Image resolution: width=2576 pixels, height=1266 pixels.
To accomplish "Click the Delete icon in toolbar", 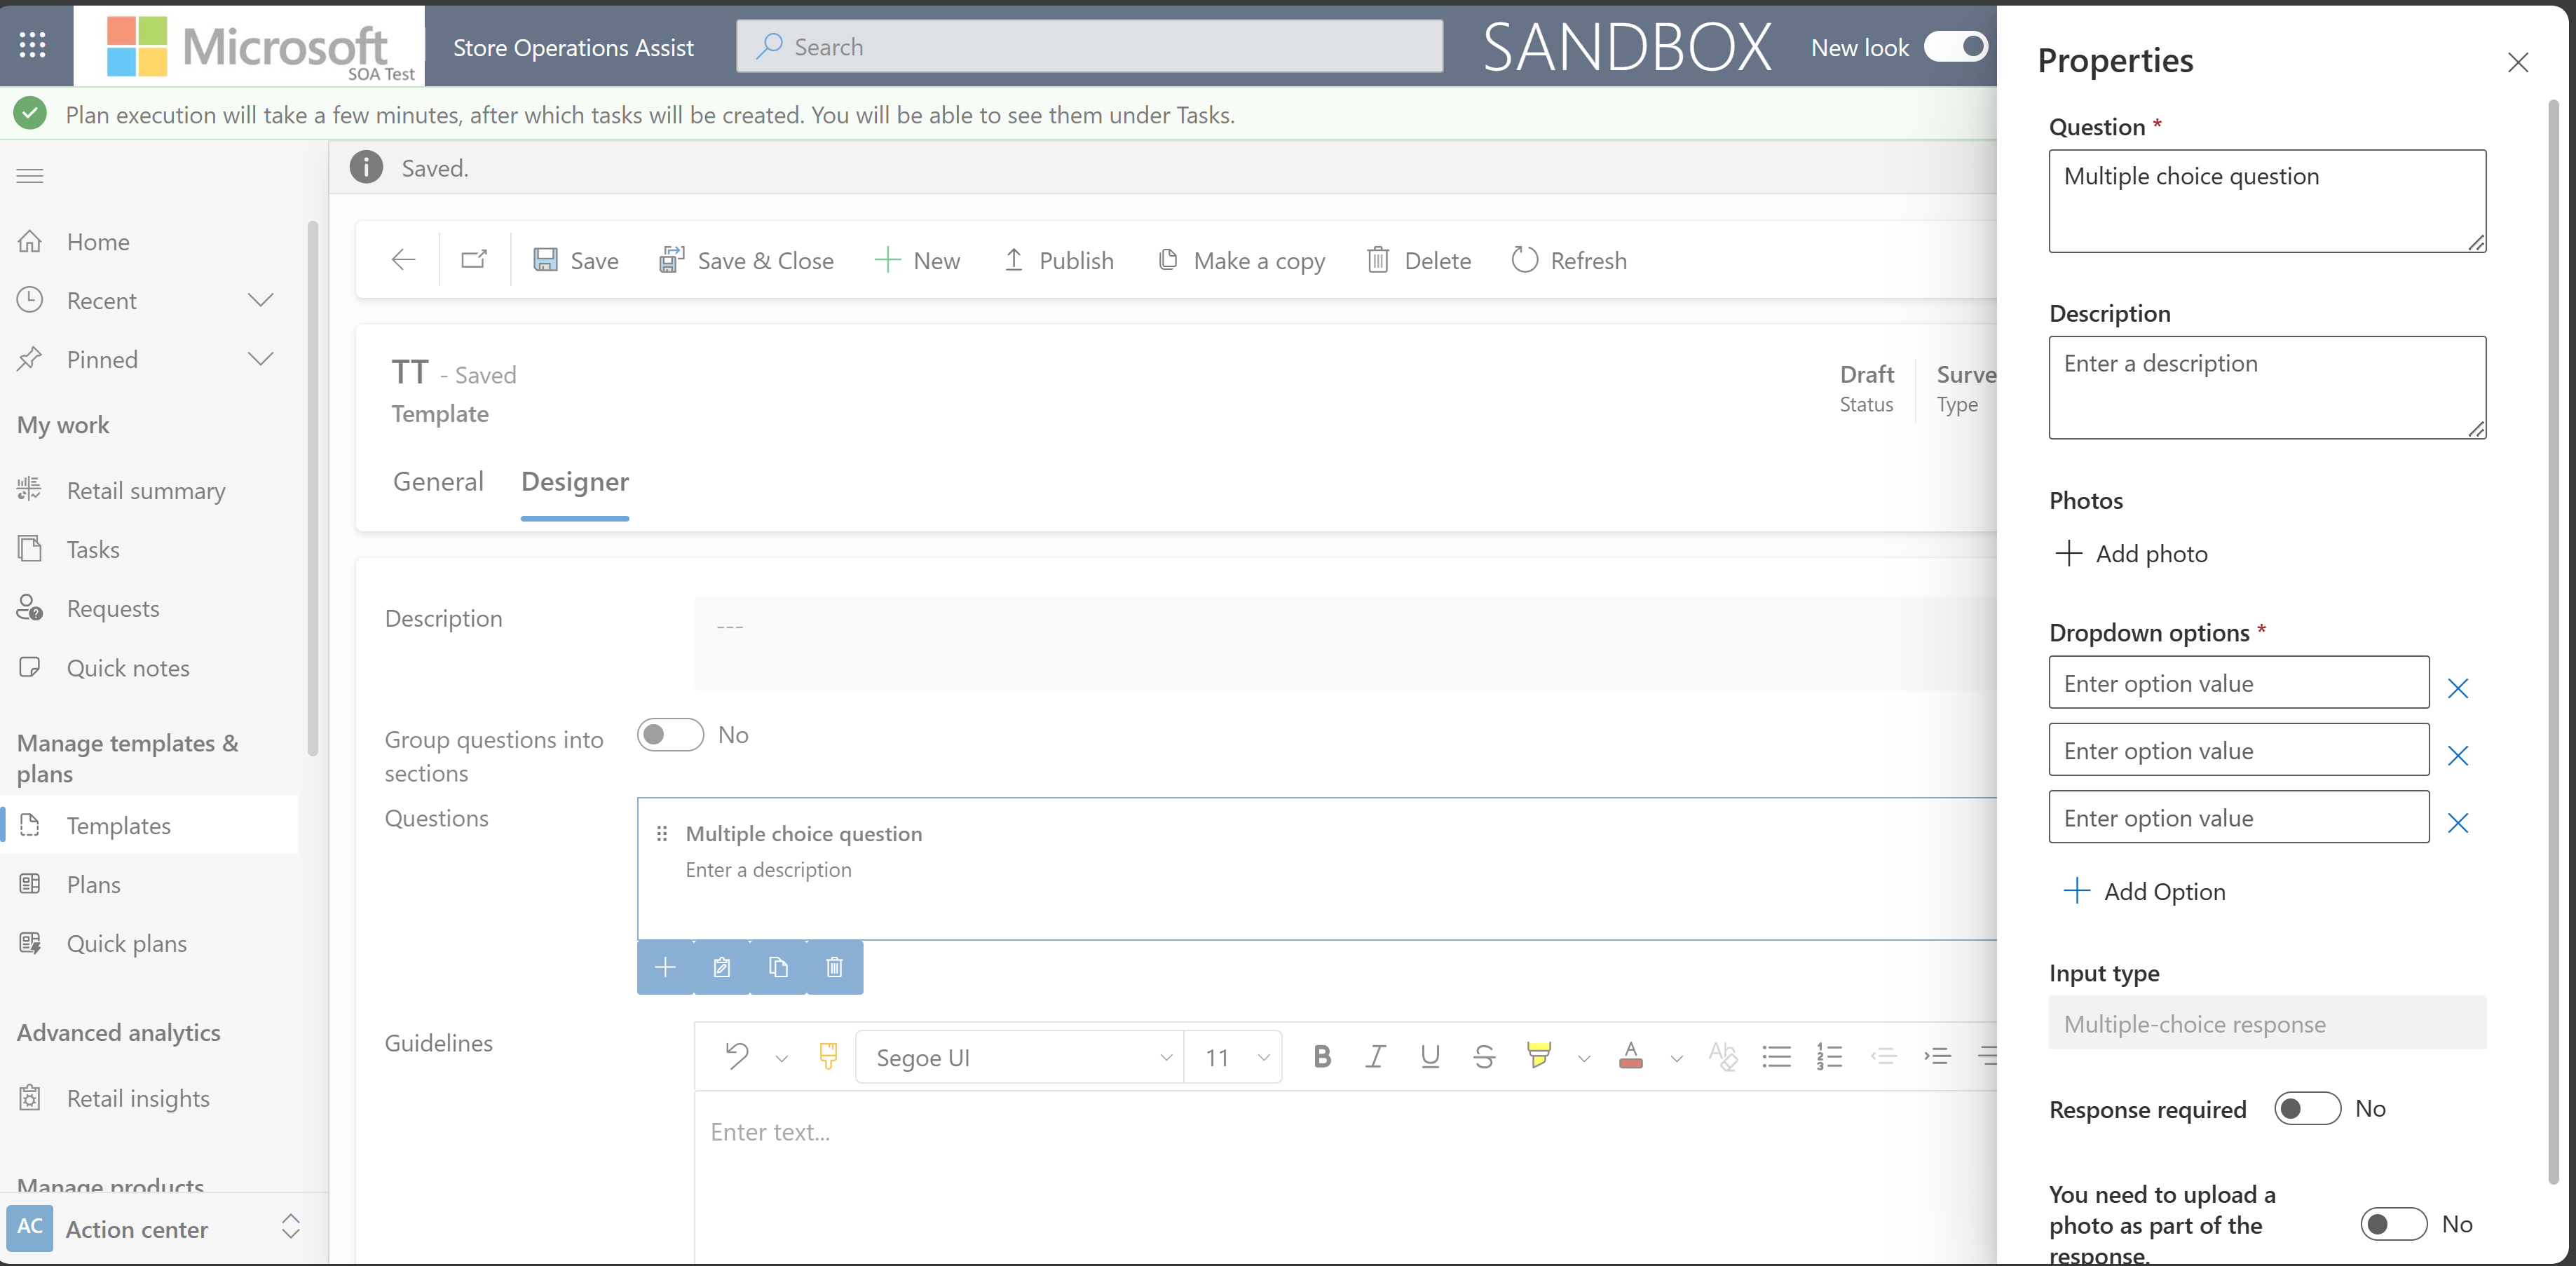I will pos(1416,259).
